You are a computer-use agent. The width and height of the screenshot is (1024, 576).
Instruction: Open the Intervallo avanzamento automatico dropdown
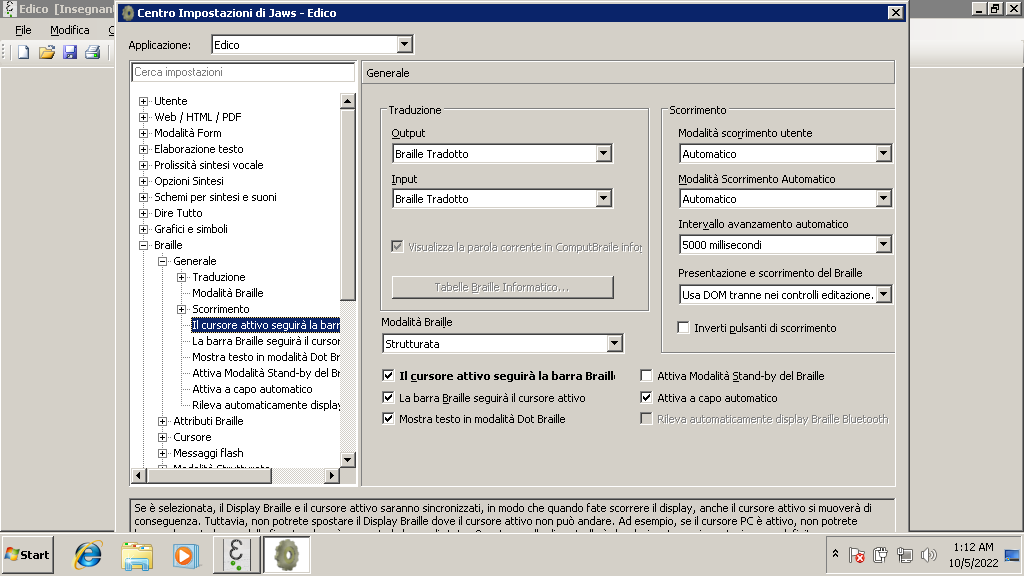coord(883,244)
